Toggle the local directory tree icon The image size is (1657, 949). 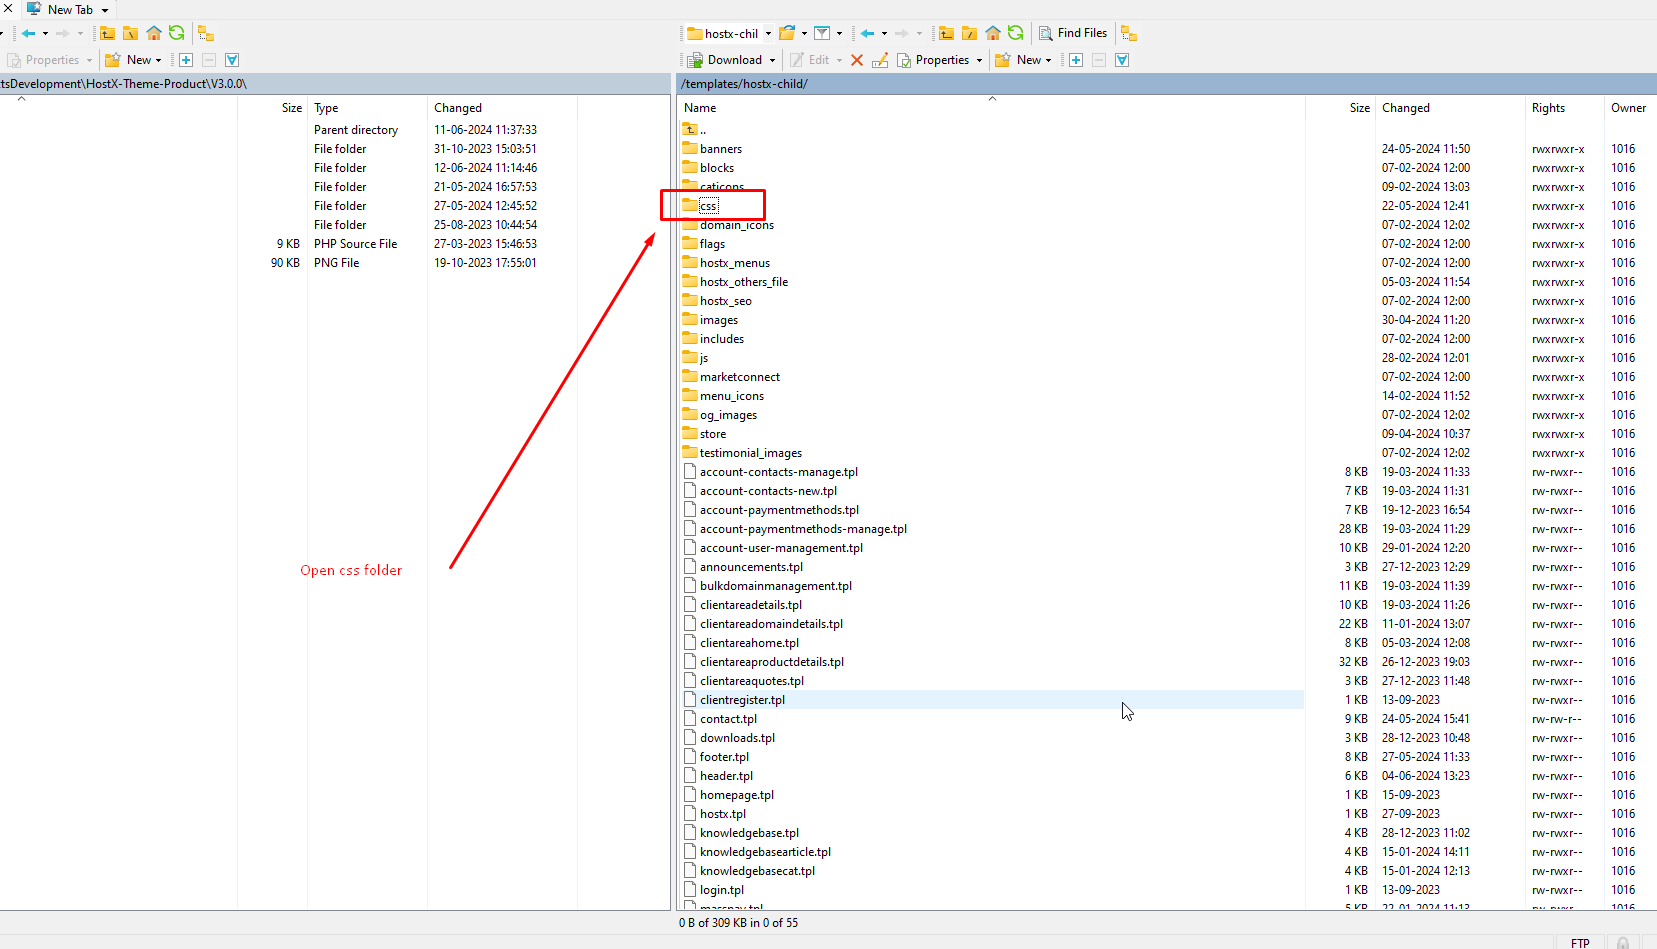206,33
